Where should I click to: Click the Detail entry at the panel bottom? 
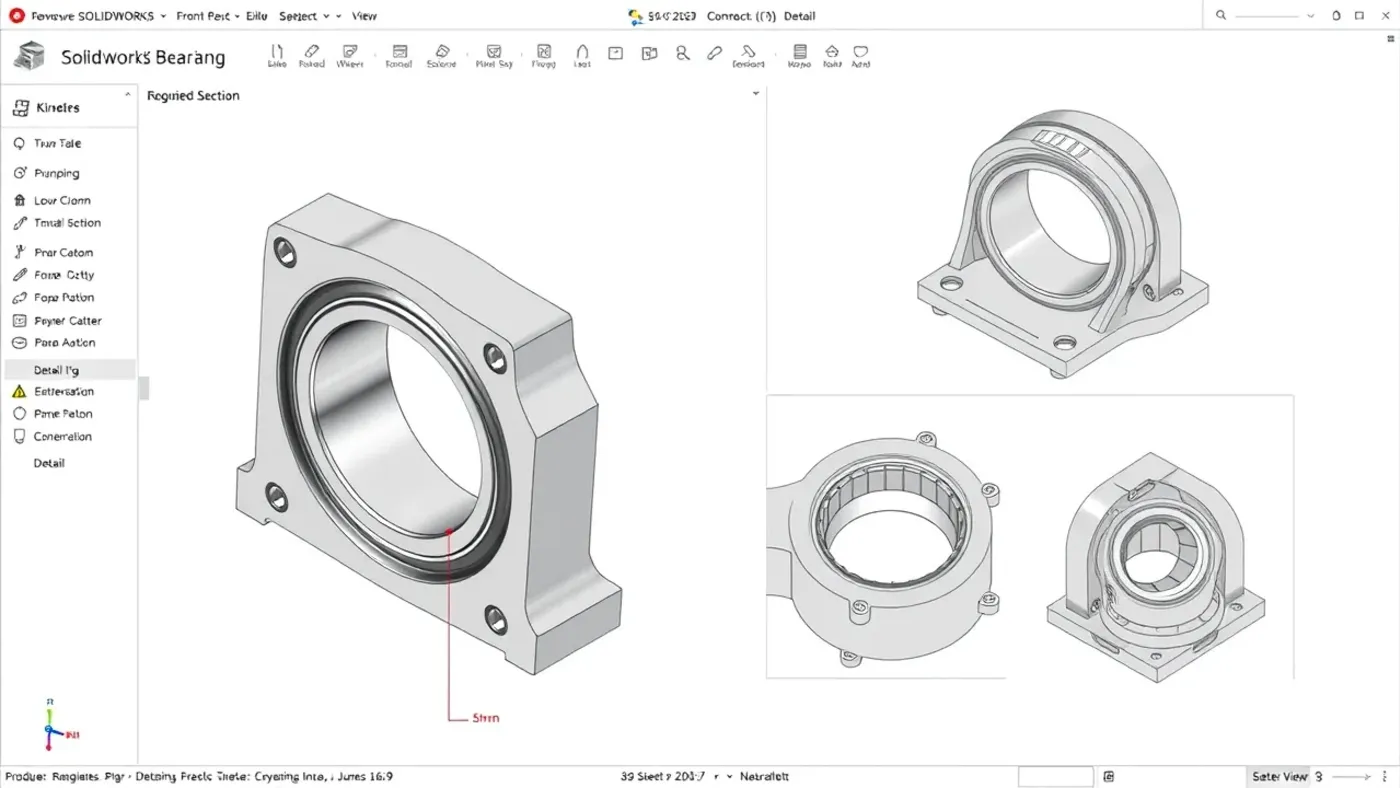click(49, 463)
